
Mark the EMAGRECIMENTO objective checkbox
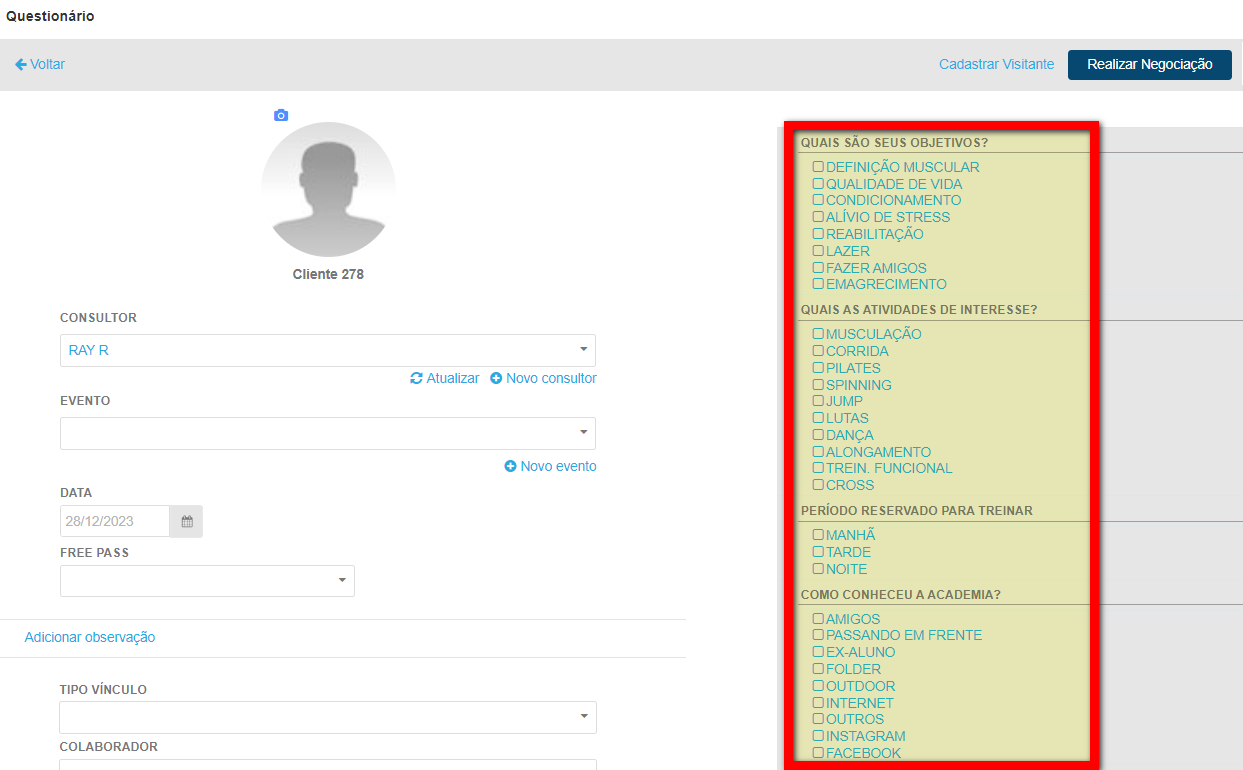point(818,284)
